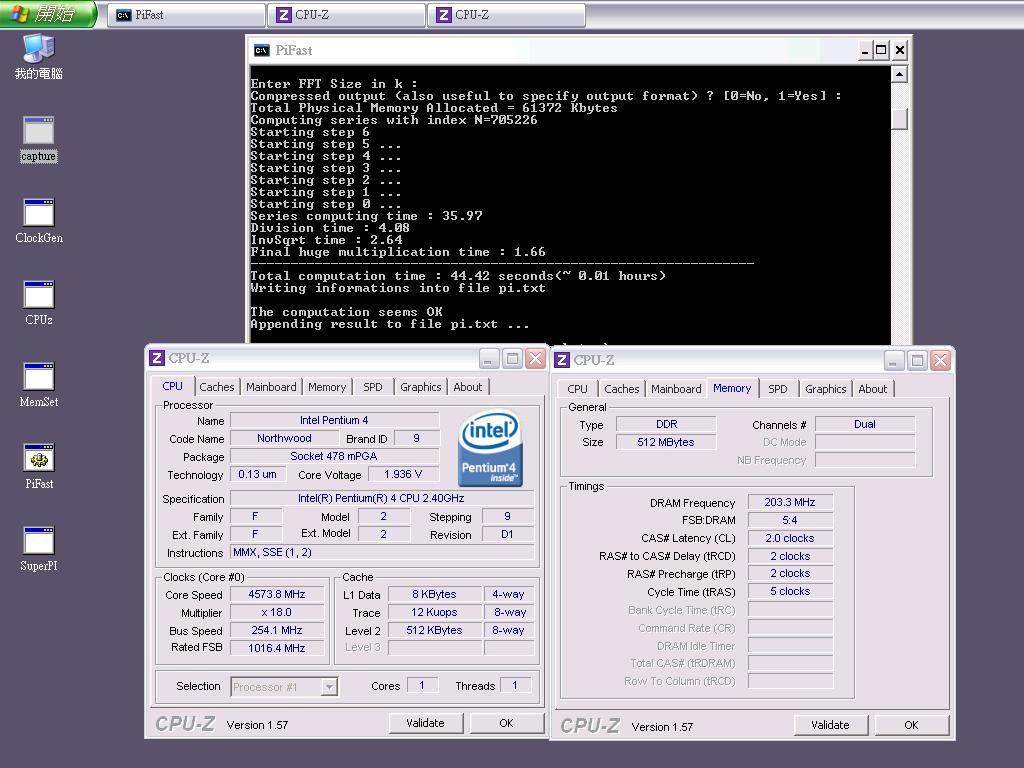Click the right CPU-Z window title icon

pos(562,360)
